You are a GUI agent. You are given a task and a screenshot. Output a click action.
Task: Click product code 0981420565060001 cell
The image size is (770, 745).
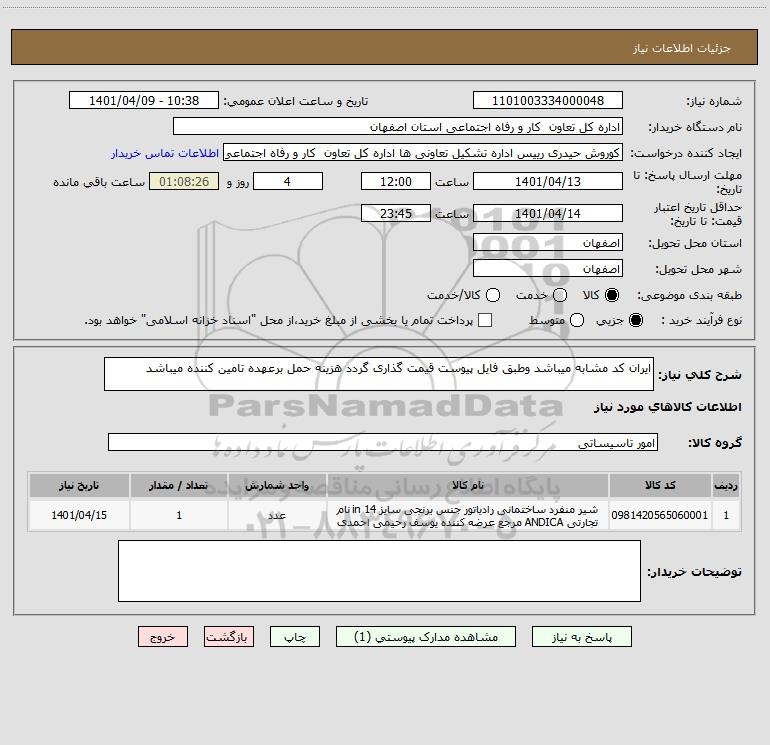tap(660, 515)
